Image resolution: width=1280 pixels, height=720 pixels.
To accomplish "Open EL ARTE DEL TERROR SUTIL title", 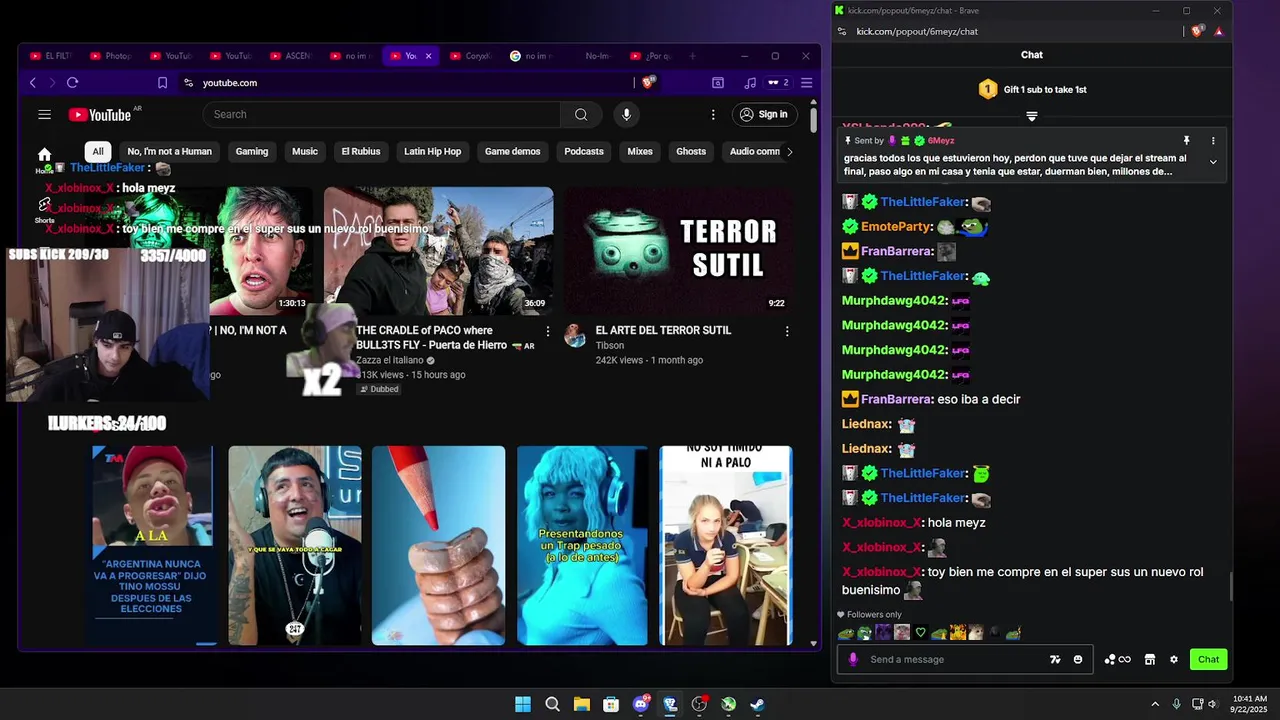I will coord(664,330).
